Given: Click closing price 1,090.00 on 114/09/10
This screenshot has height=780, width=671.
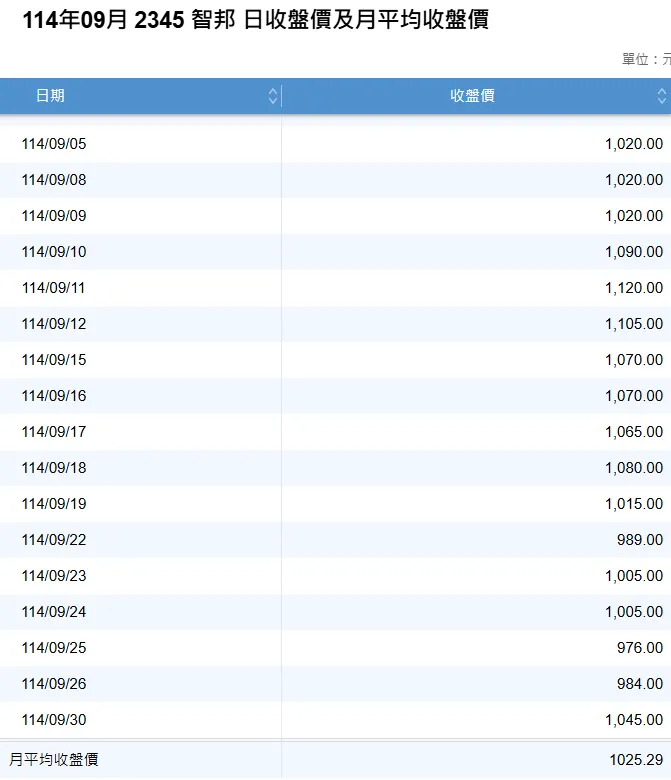Looking at the screenshot, I should (x=634, y=252).
